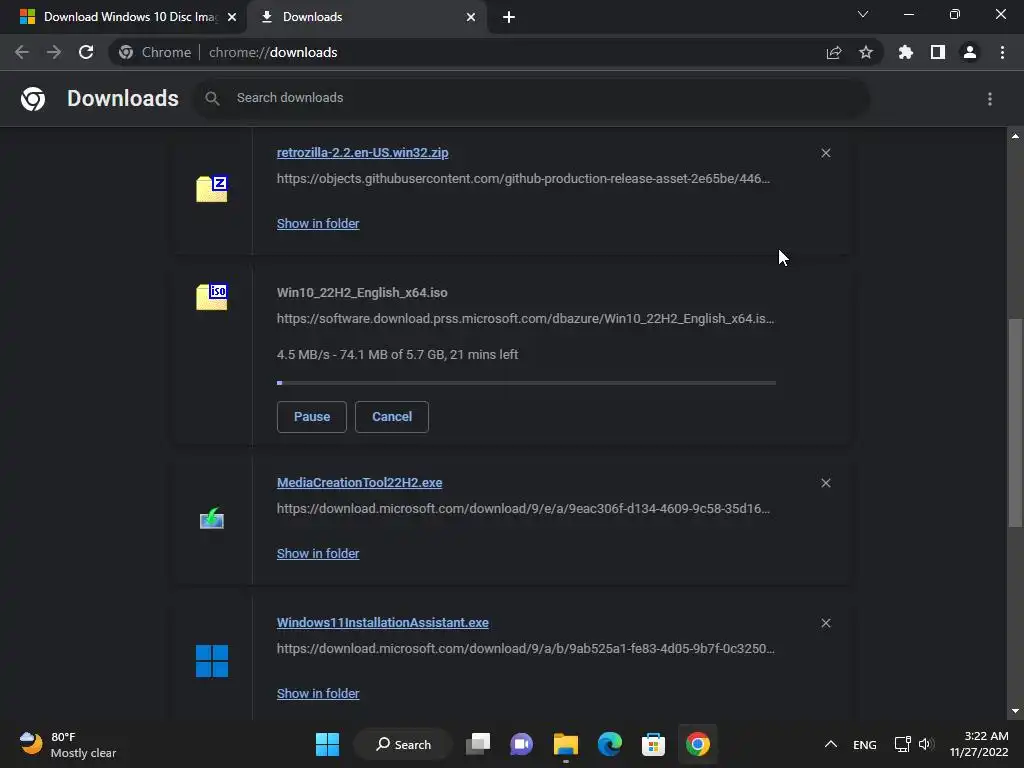Bookmark this page with the star icon
1024x768 pixels.
point(866,52)
